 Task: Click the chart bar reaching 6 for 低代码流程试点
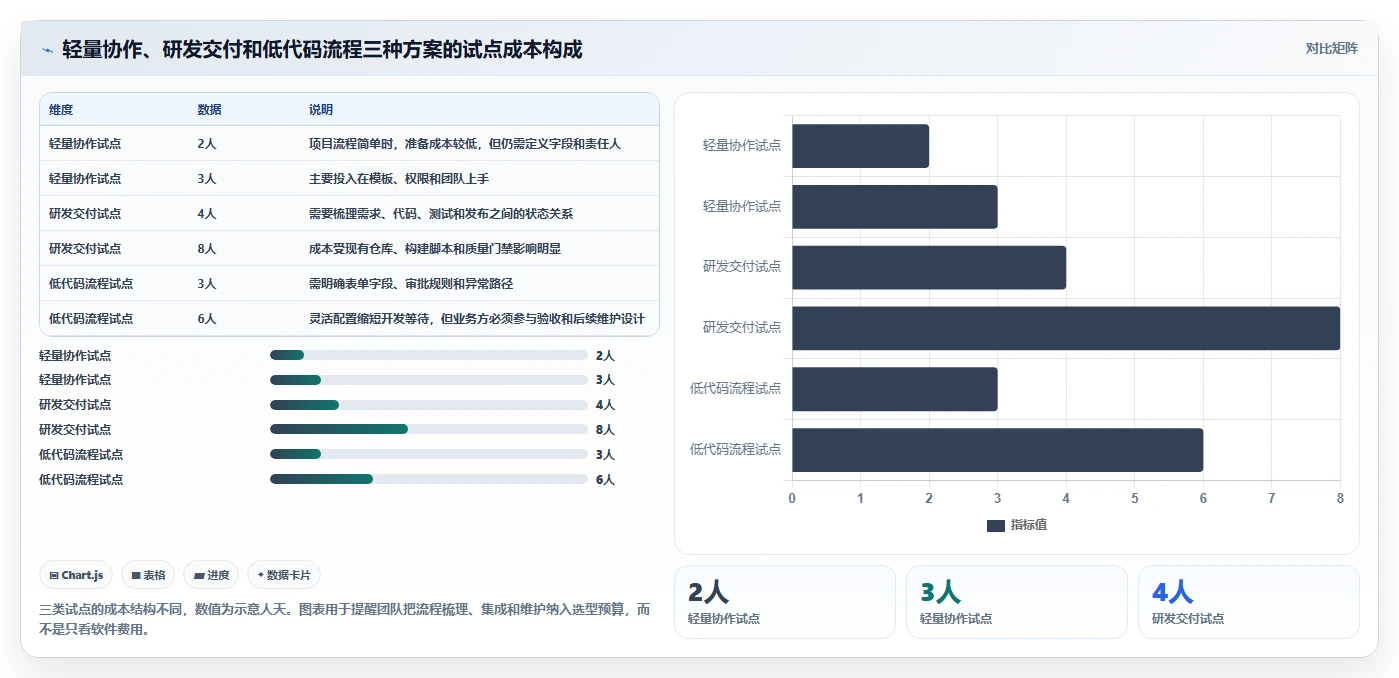tap(997, 450)
